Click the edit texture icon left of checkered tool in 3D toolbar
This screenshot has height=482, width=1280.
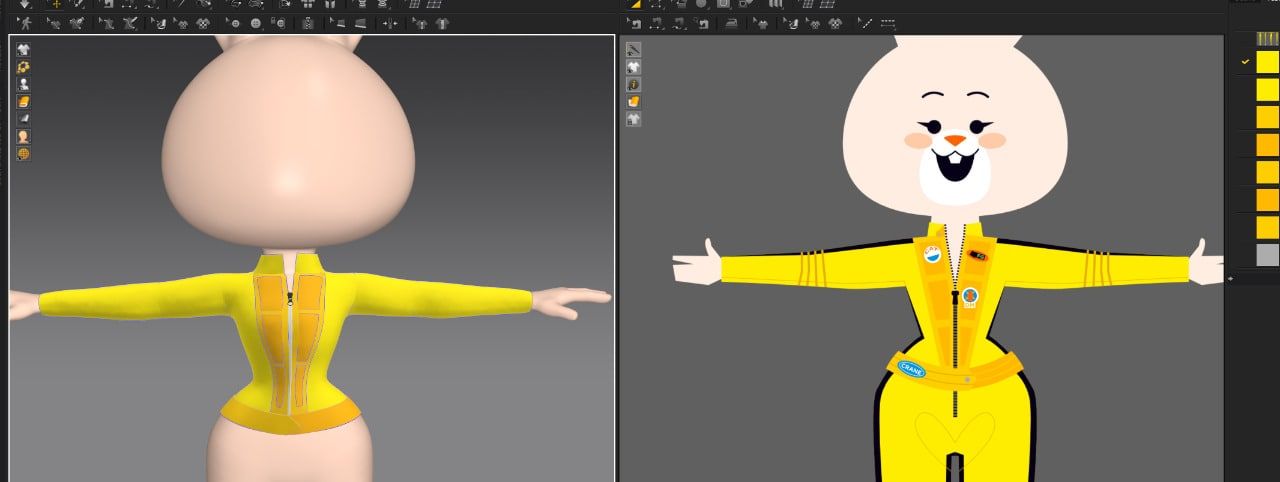(x=182, y=23)
